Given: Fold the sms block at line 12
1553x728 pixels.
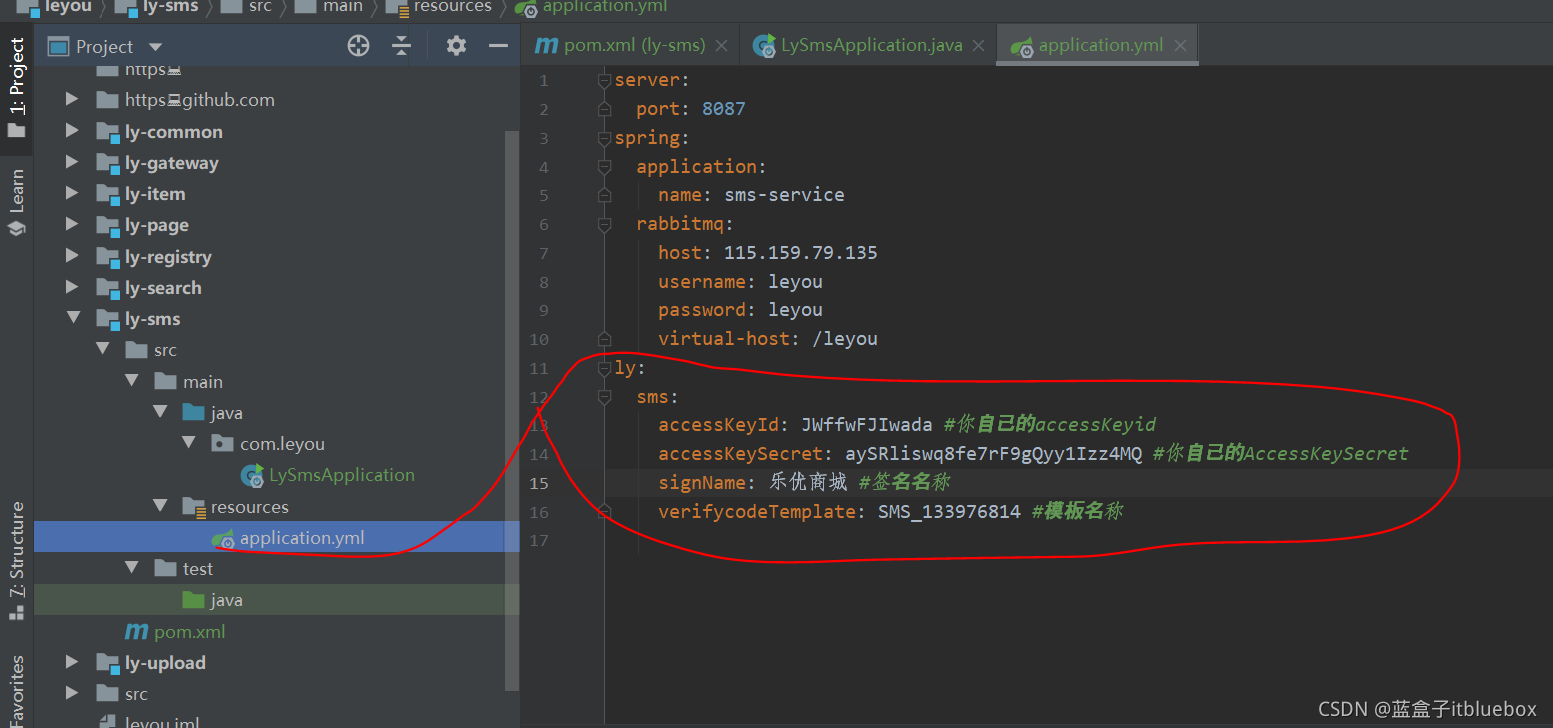Looking at the screenshot, I should [604, 397].
